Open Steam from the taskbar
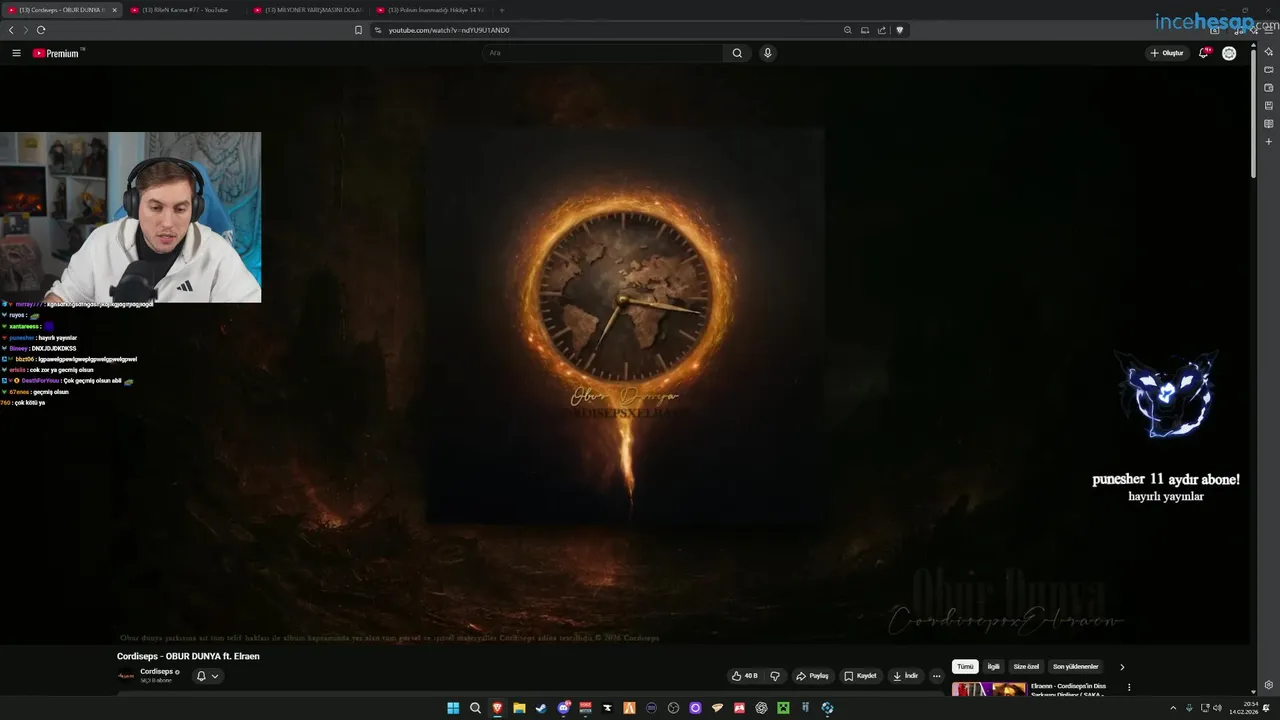 [x=541, y=708]
